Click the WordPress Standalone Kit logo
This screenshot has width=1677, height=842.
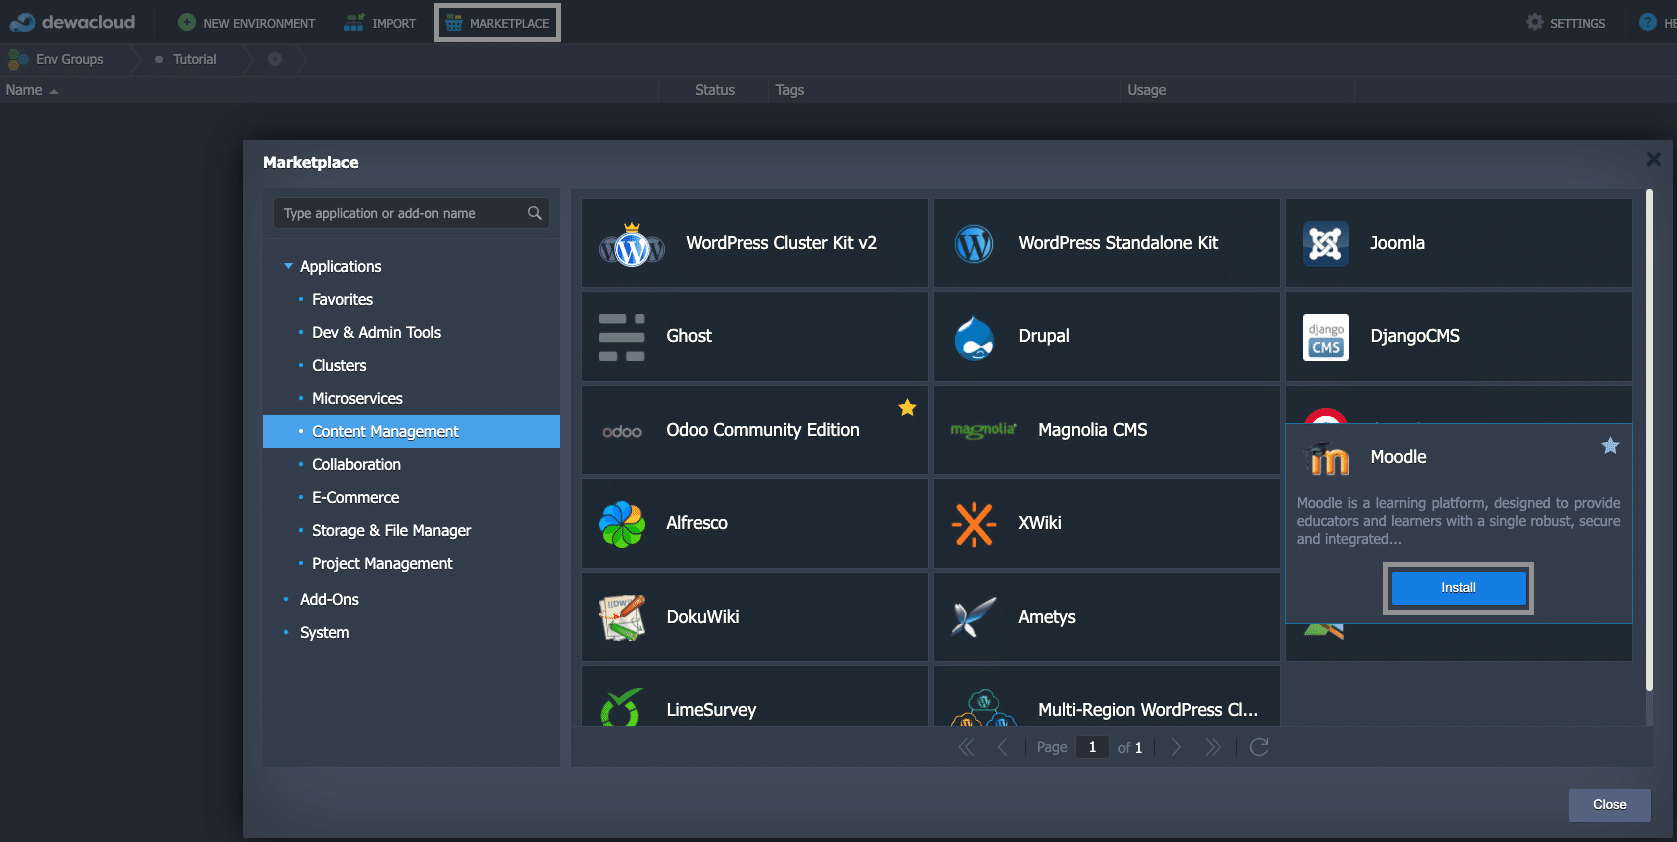tap(974, 243)
